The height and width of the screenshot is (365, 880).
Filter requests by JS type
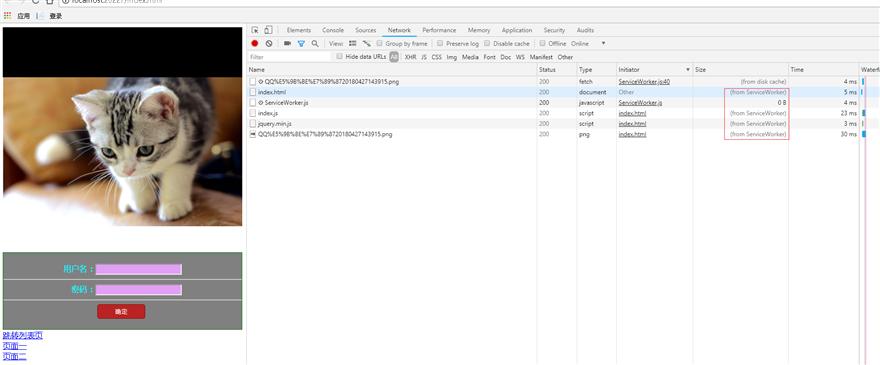(424, 57)
